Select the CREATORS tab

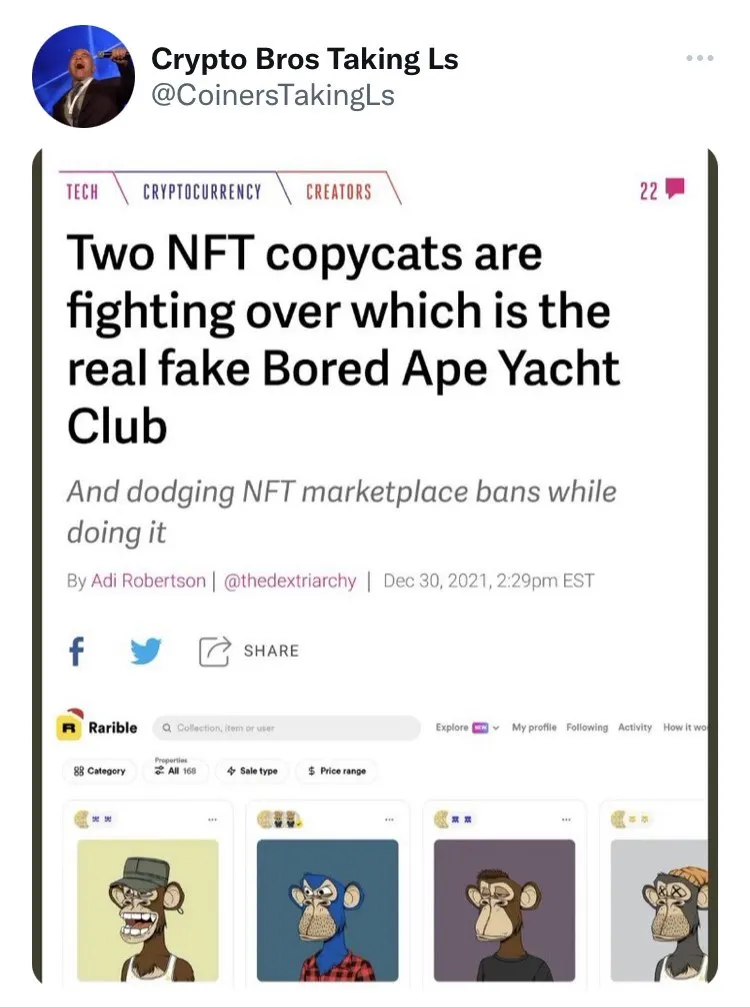pyautogui.click(x=339, y=191)
